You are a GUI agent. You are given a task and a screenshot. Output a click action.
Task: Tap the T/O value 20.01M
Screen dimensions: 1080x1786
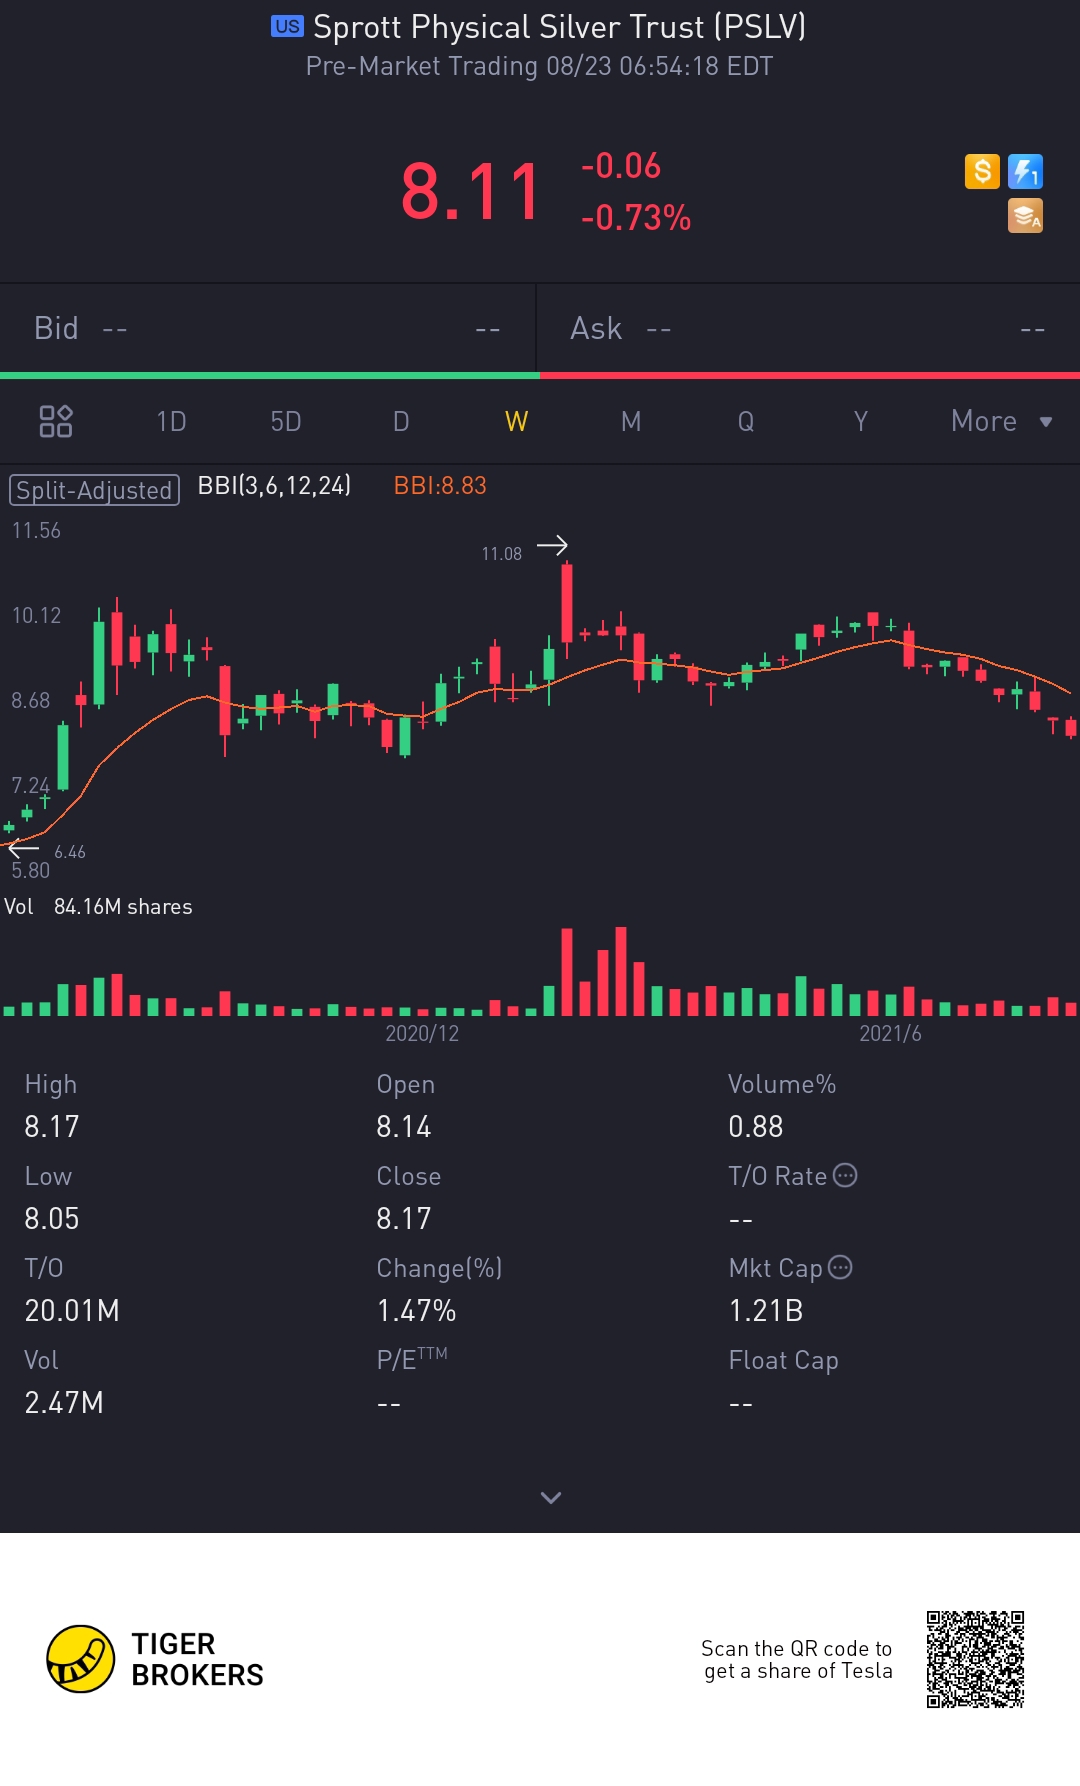pos(72,1311)
